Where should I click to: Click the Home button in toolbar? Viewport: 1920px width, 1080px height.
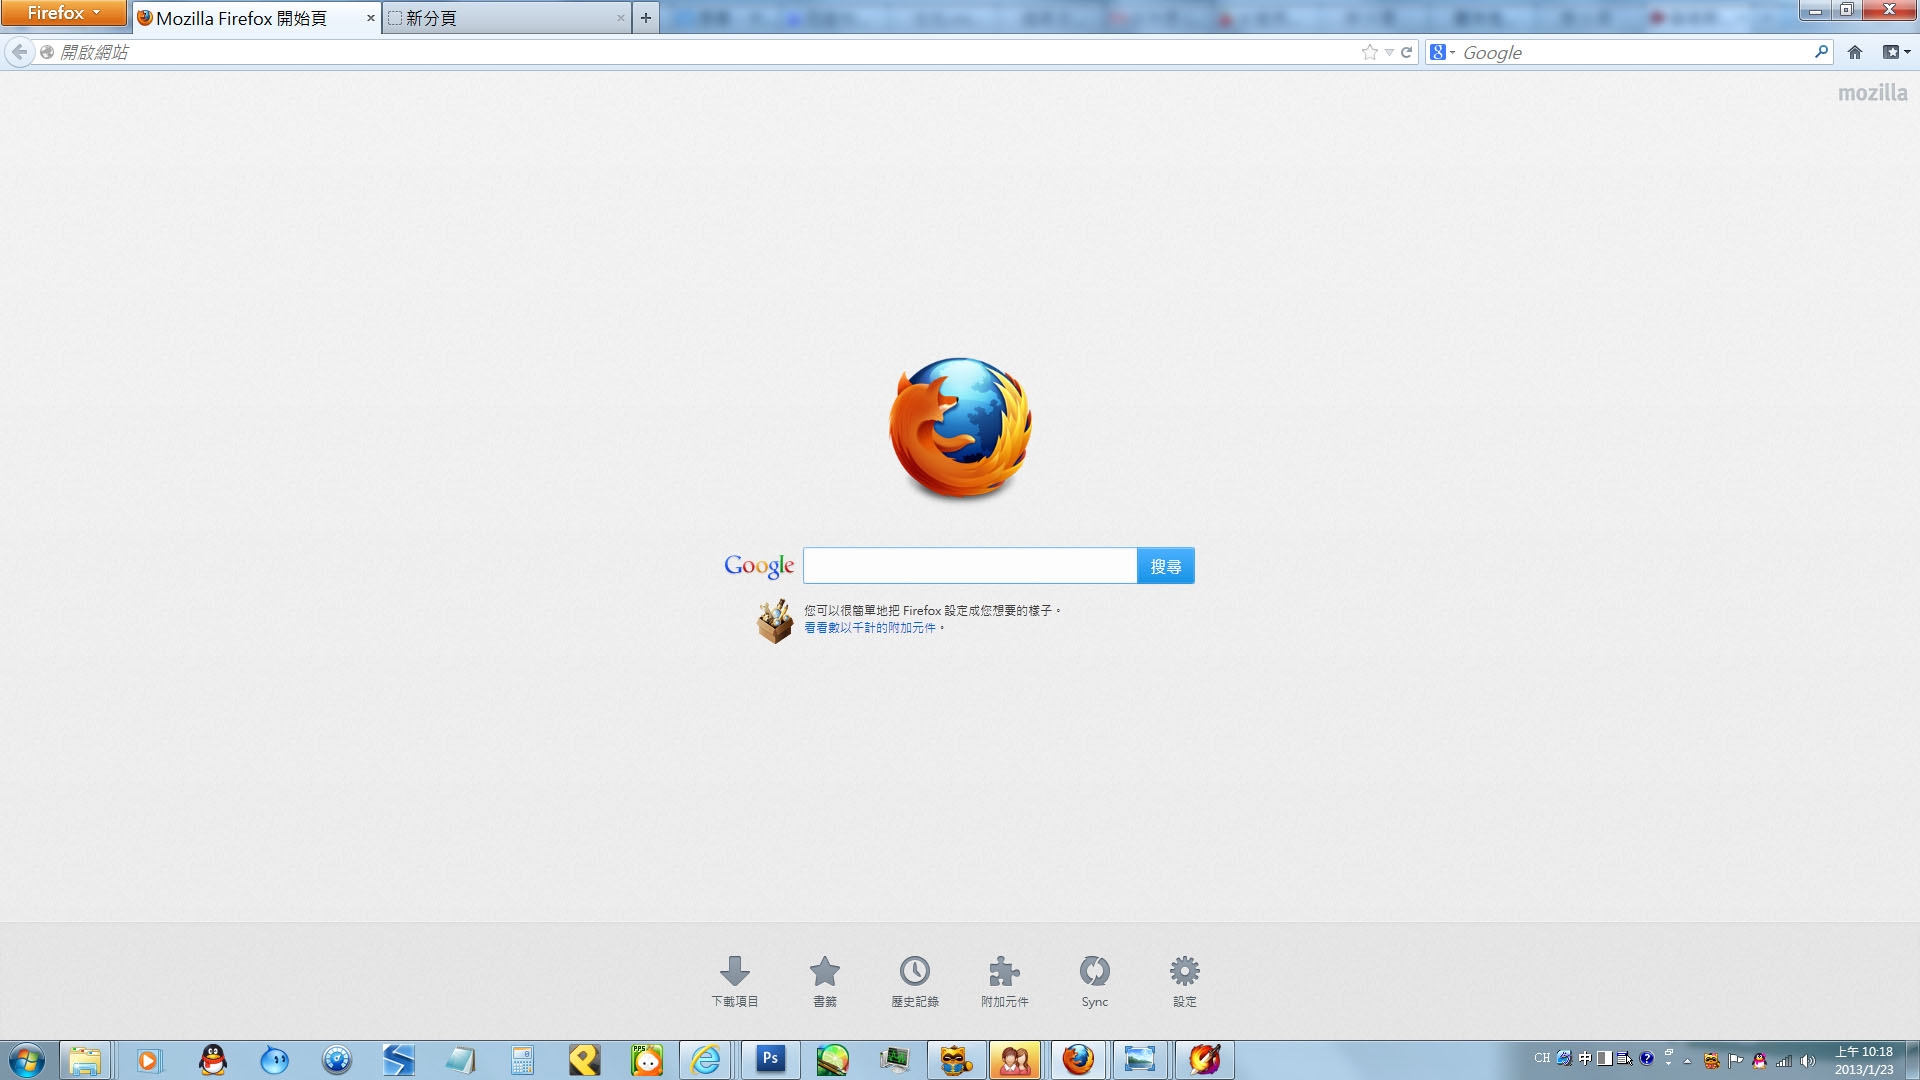coord(1855,52)
